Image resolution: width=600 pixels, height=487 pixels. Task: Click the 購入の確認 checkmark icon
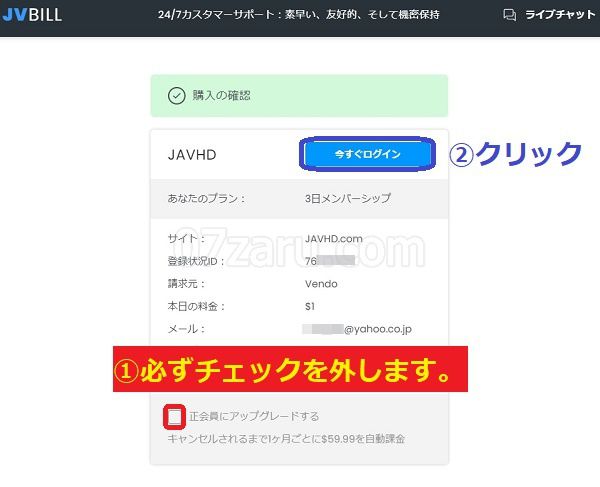click(x=176, y=96)
